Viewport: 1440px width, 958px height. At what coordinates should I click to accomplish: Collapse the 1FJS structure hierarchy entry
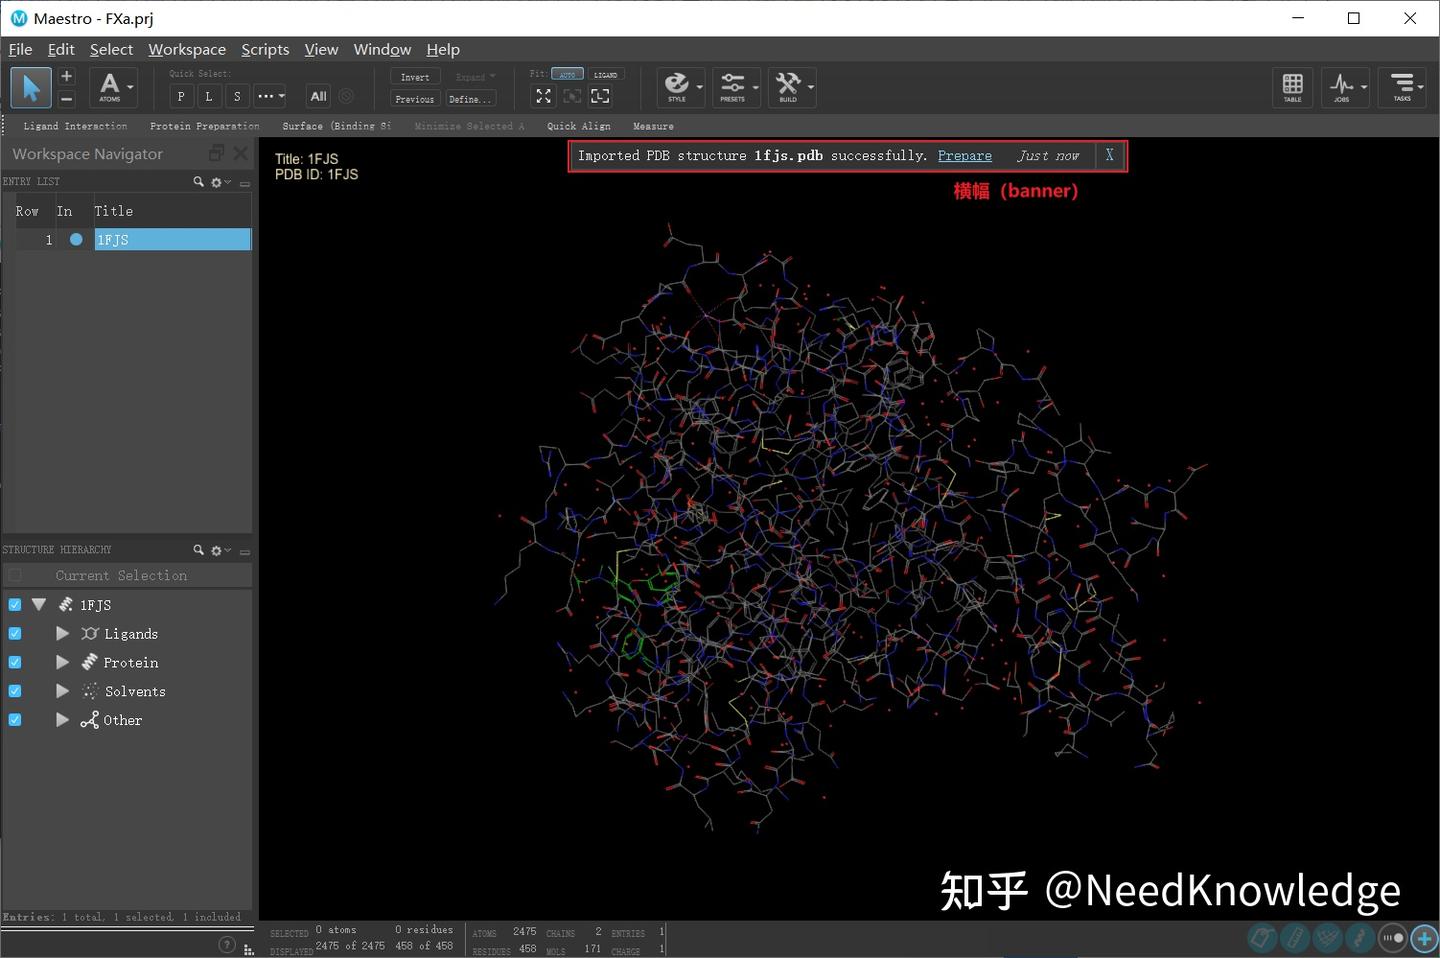coord(39,604)
